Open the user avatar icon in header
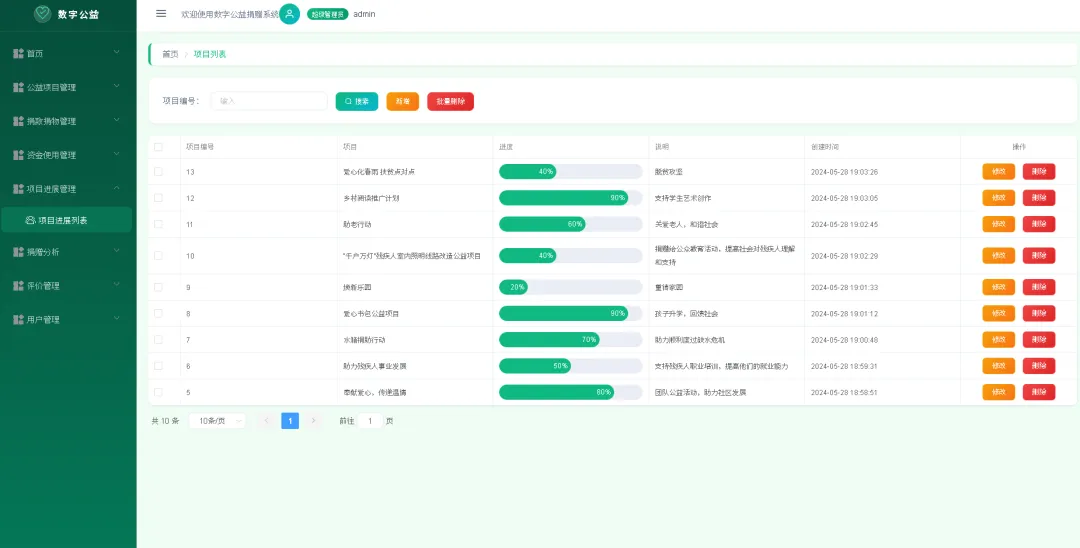The height and width of the screenshot is (548, 1080). coord(289,14)
